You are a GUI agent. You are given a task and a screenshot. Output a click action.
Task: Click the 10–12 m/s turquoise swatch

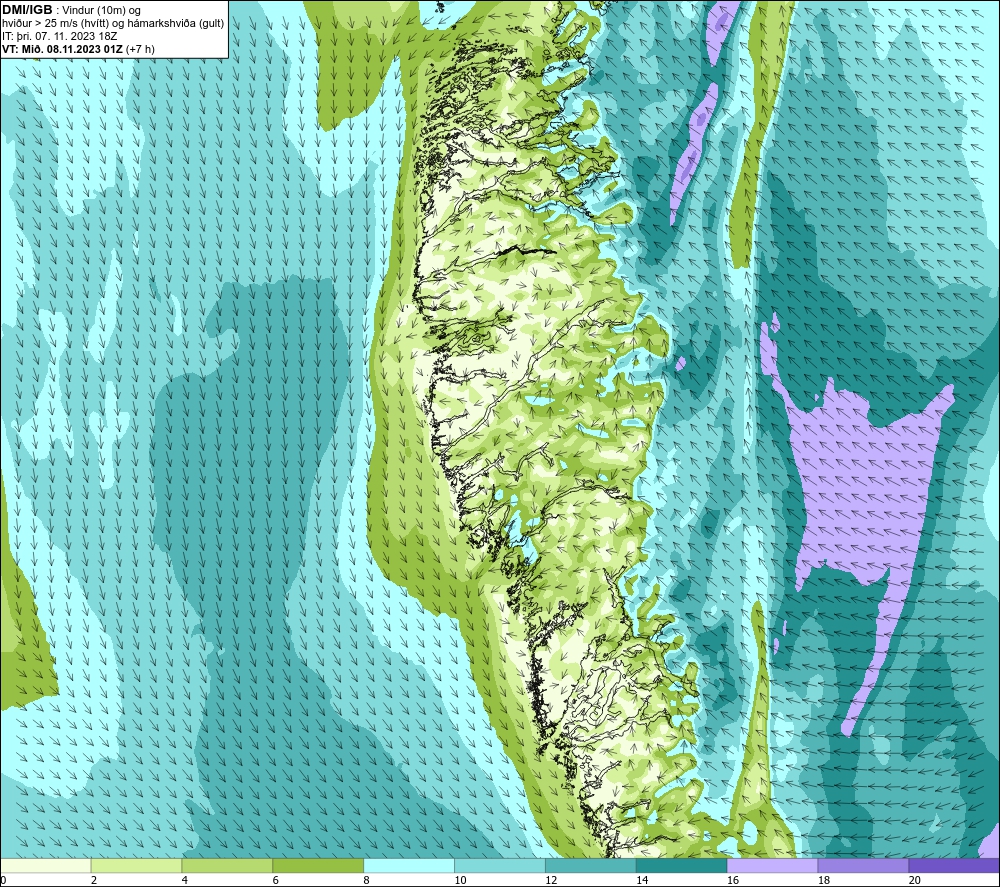499,865
